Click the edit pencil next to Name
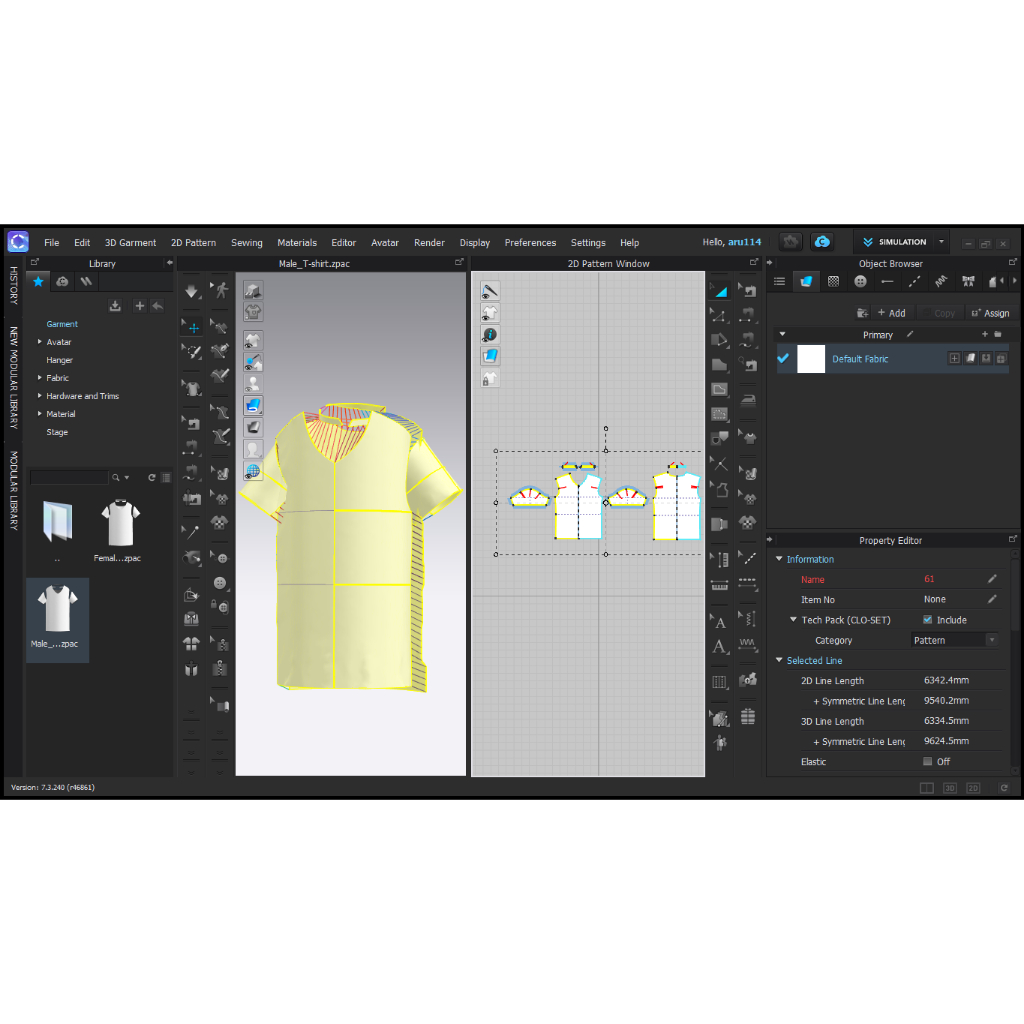The width and height of the screenshot is (1024, 1024). tap(992, 579)
